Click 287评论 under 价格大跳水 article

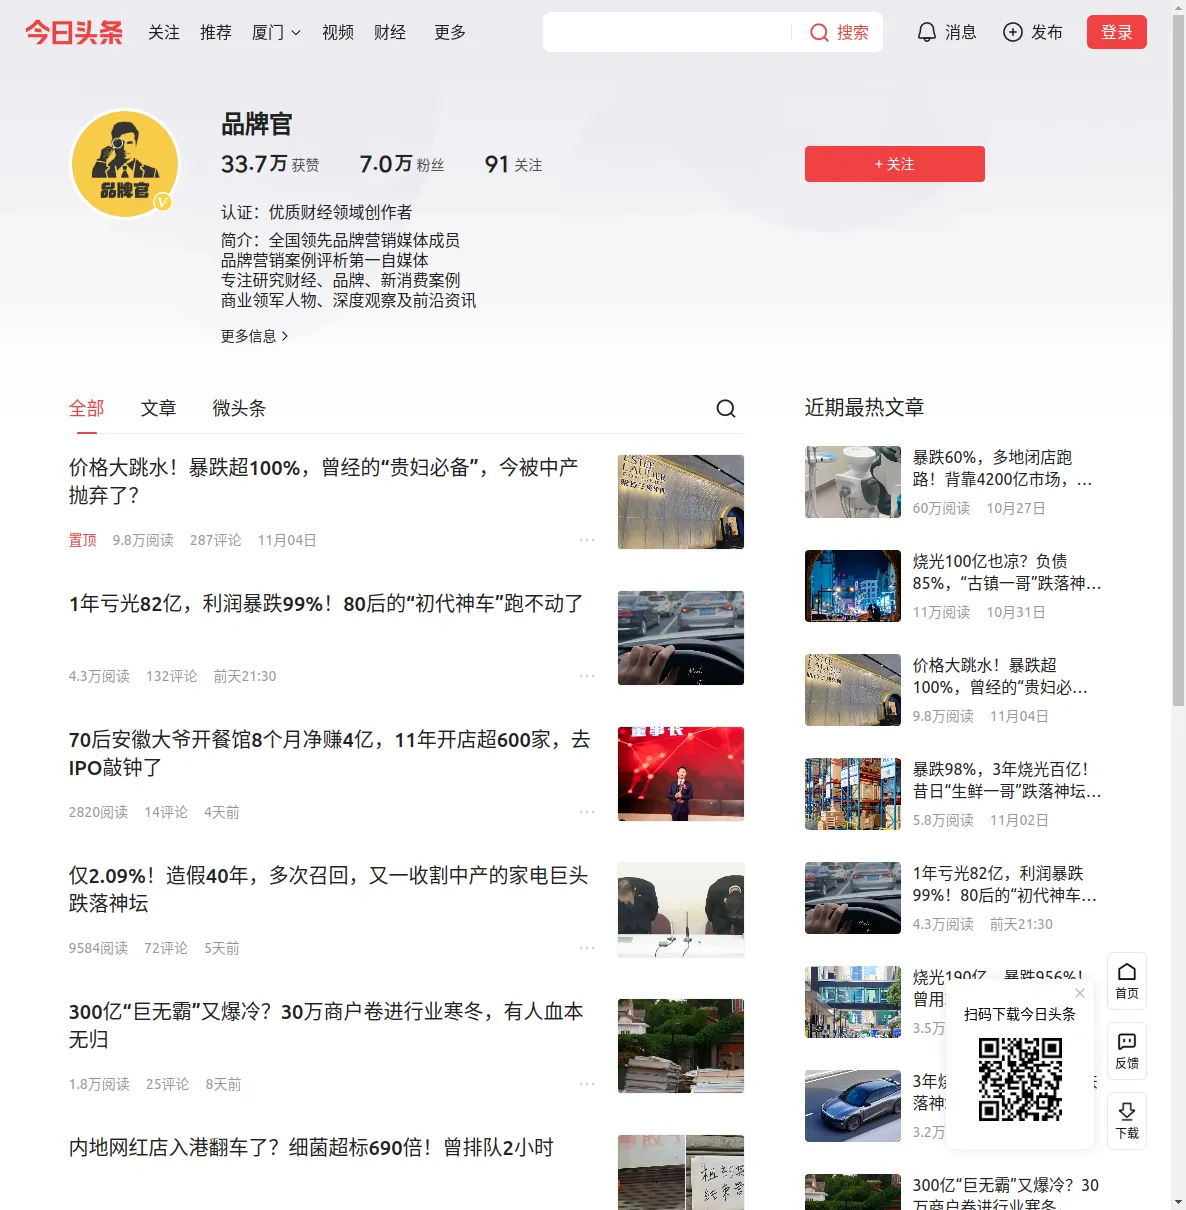pos(216,540)
